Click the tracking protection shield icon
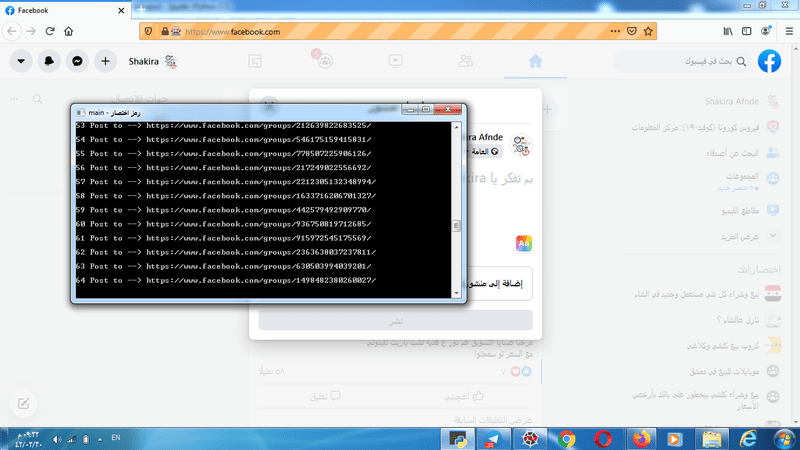Viewport: 800px width, 450px height. click(148, 31)
